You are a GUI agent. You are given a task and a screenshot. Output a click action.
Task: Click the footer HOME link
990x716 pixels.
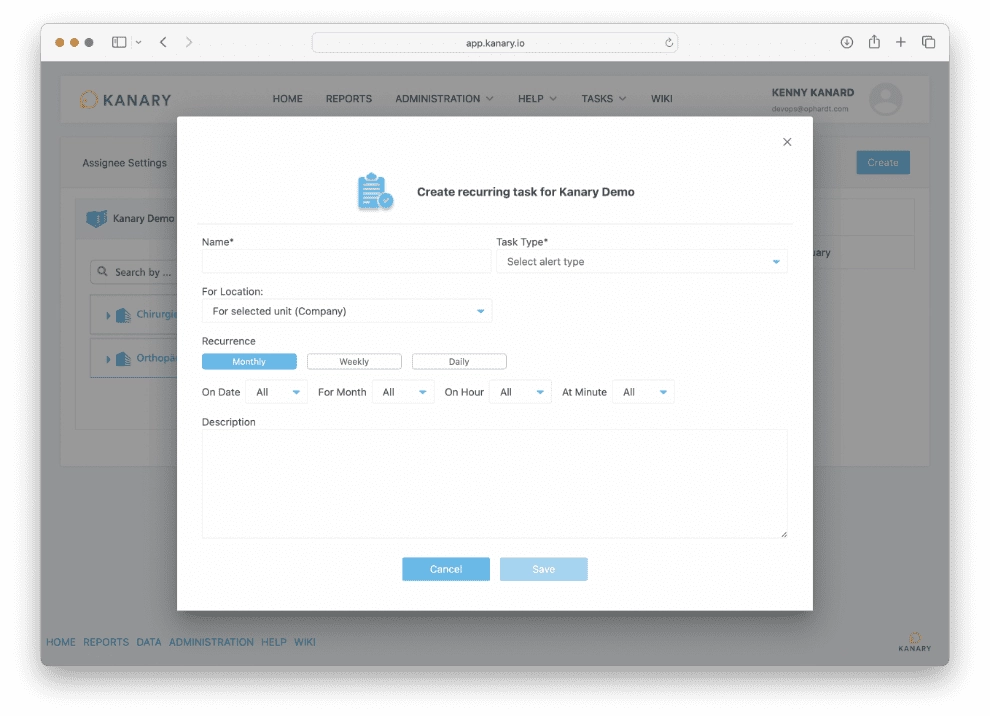point(61,641)
